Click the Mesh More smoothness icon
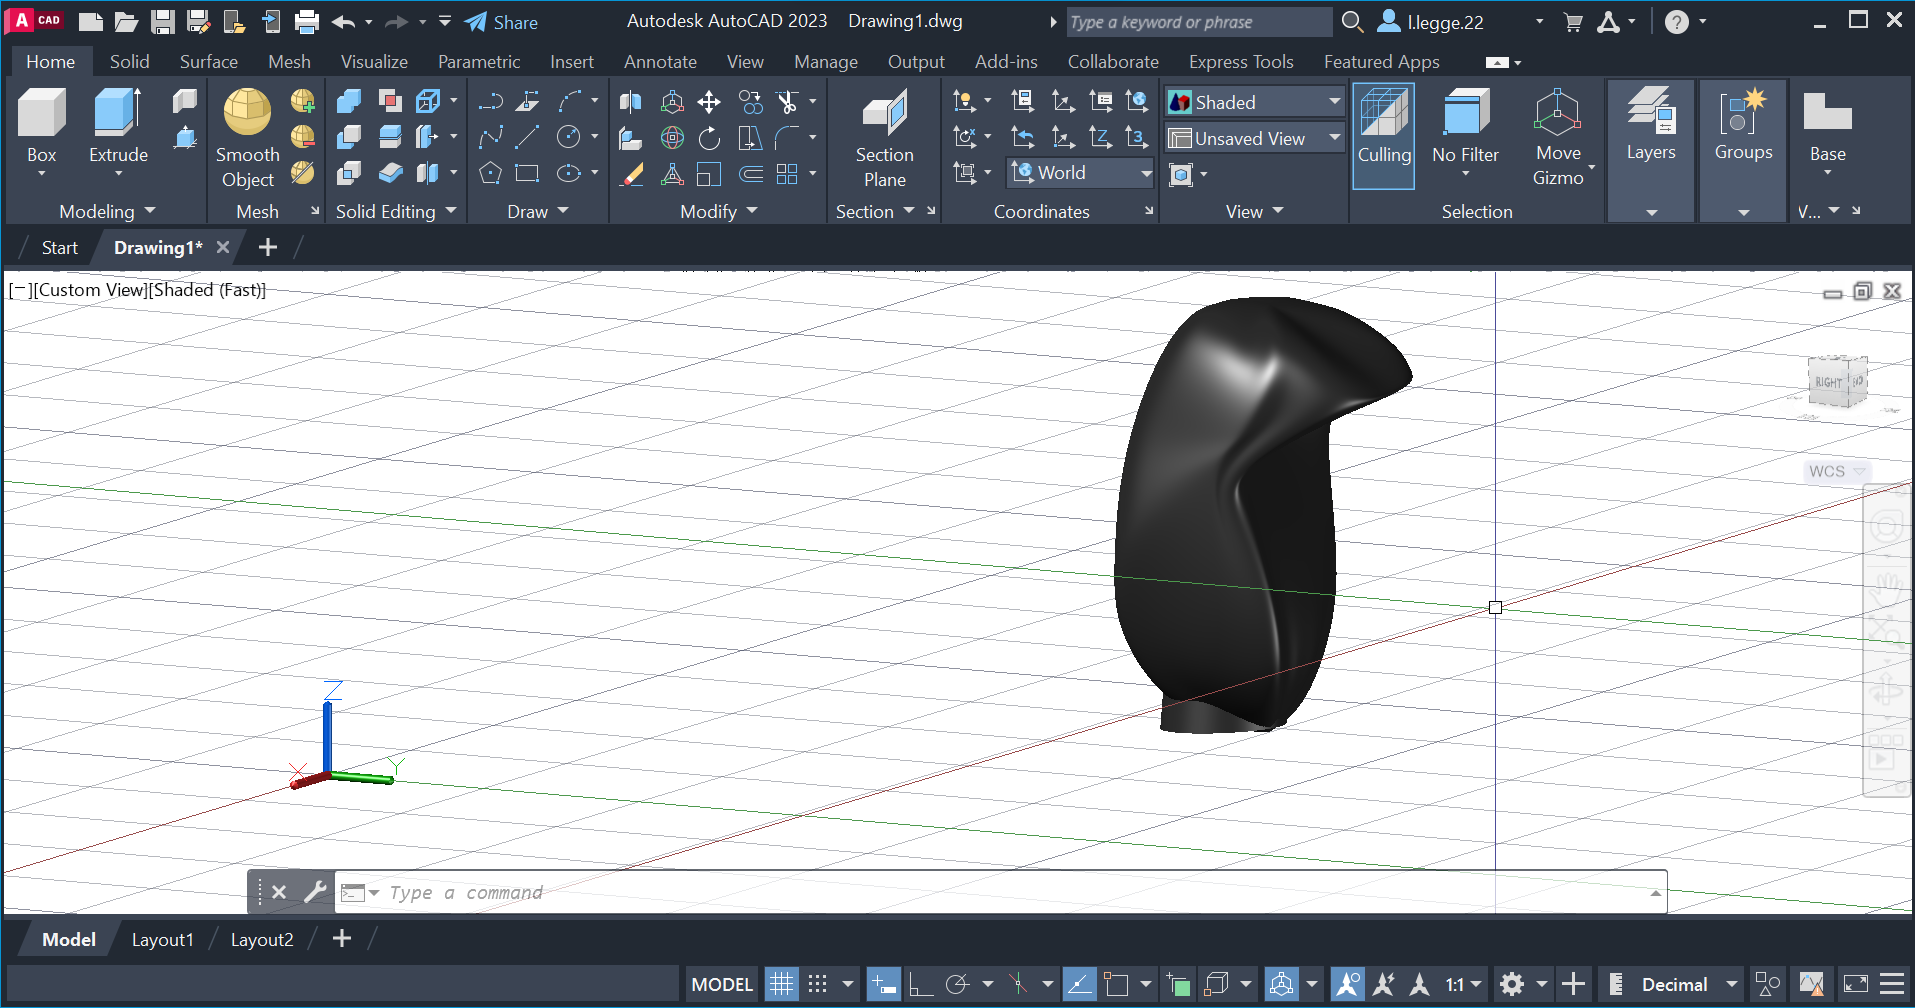This screenshot has width=1915, height=1008. [x=303, y=102]
